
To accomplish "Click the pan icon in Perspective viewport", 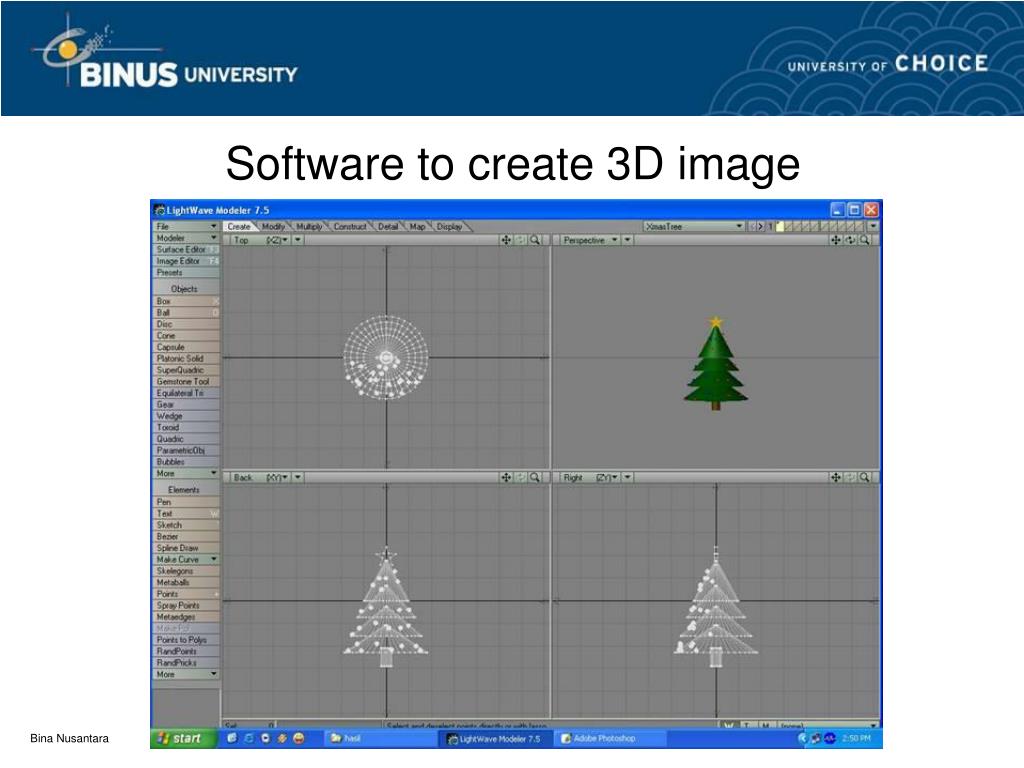I will click(x=835, y=240).
